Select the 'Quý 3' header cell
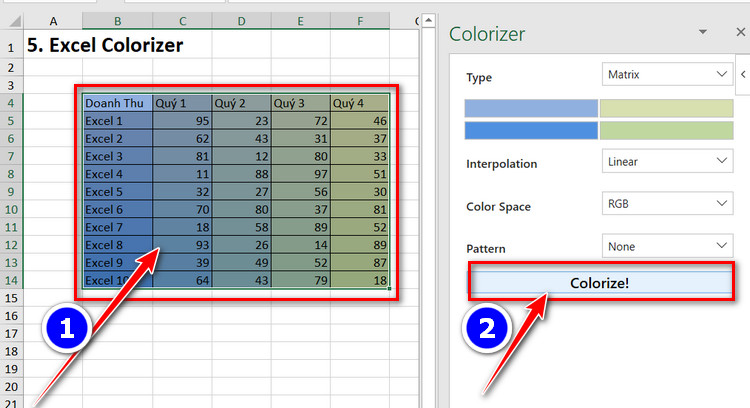 (x=300, y=103)
